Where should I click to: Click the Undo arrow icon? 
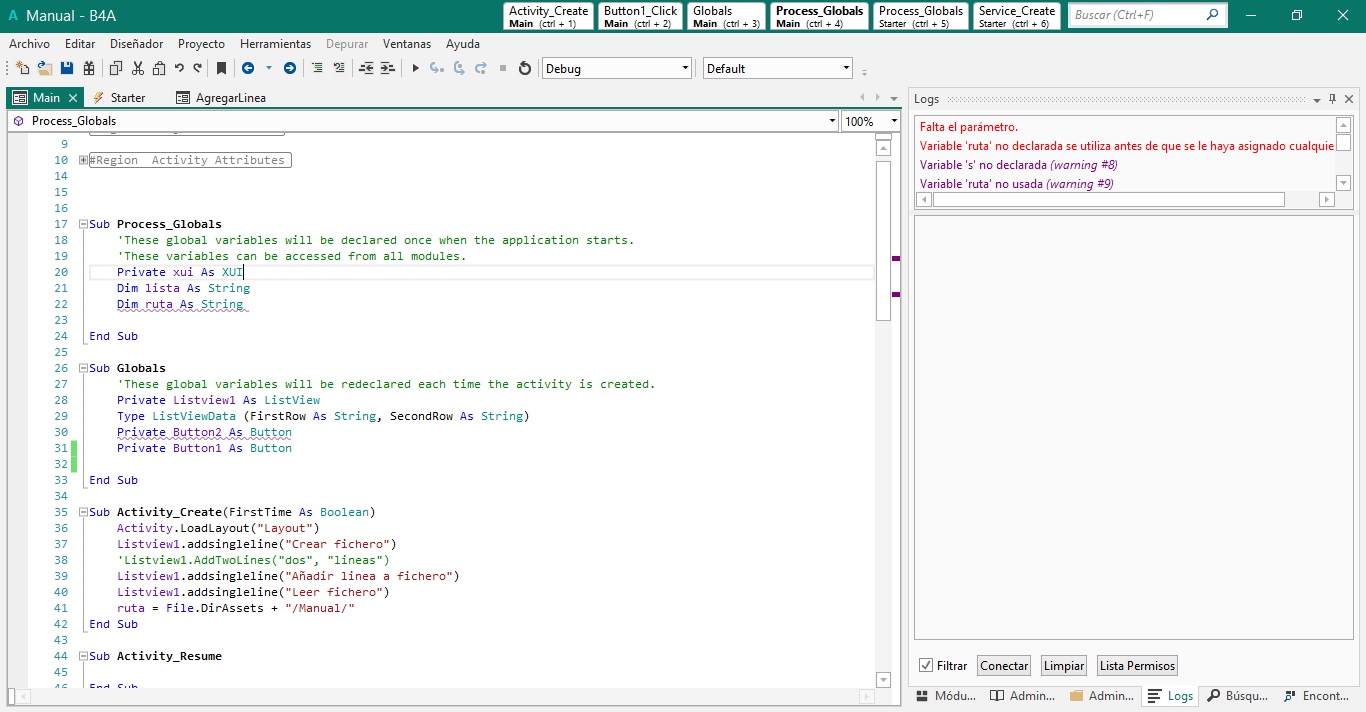[179, 69]
